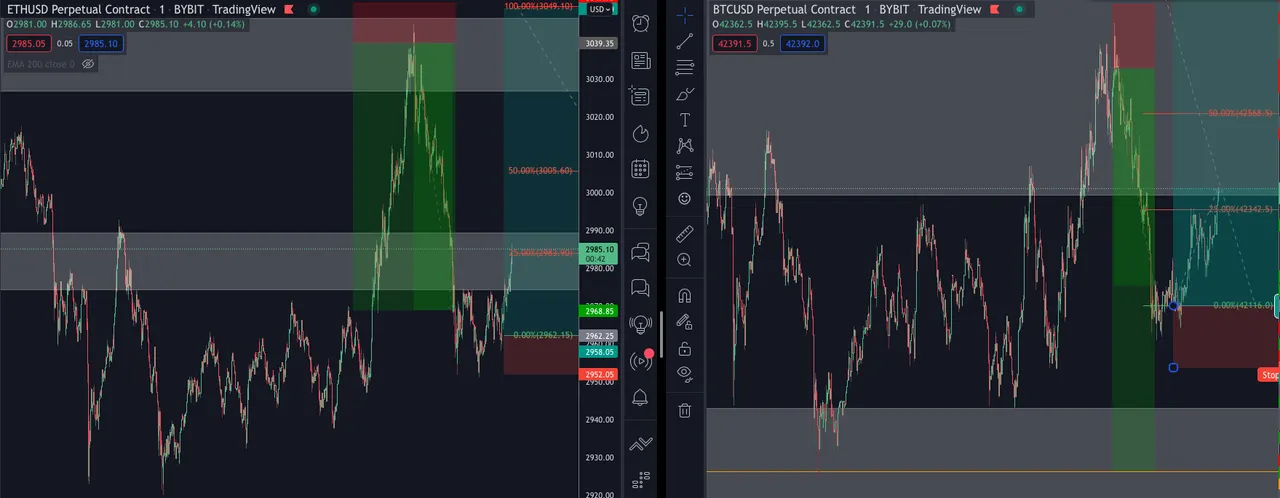This screenshot has height=498, width=1280.
Task: Select the Measure ruler tool
Action: point(684,233)
